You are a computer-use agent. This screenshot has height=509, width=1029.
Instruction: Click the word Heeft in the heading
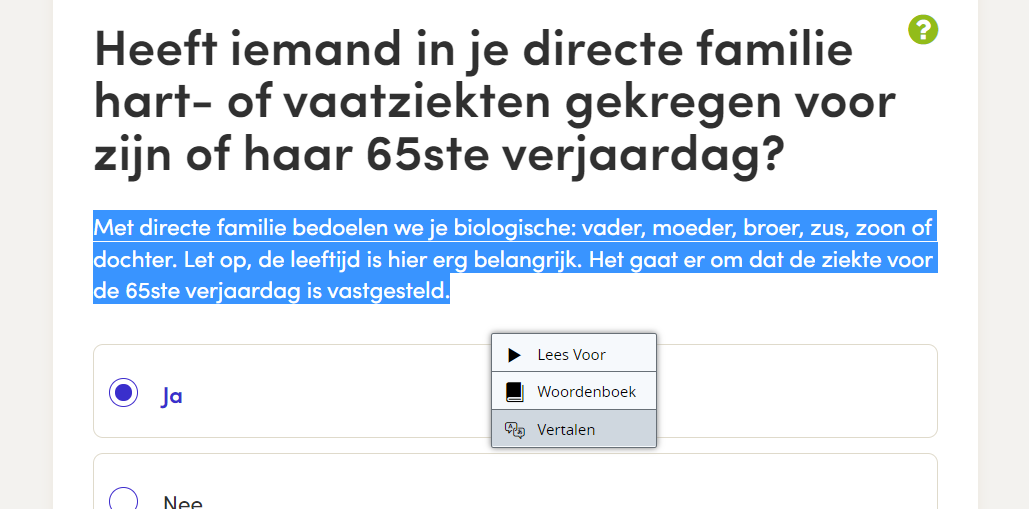156,47
